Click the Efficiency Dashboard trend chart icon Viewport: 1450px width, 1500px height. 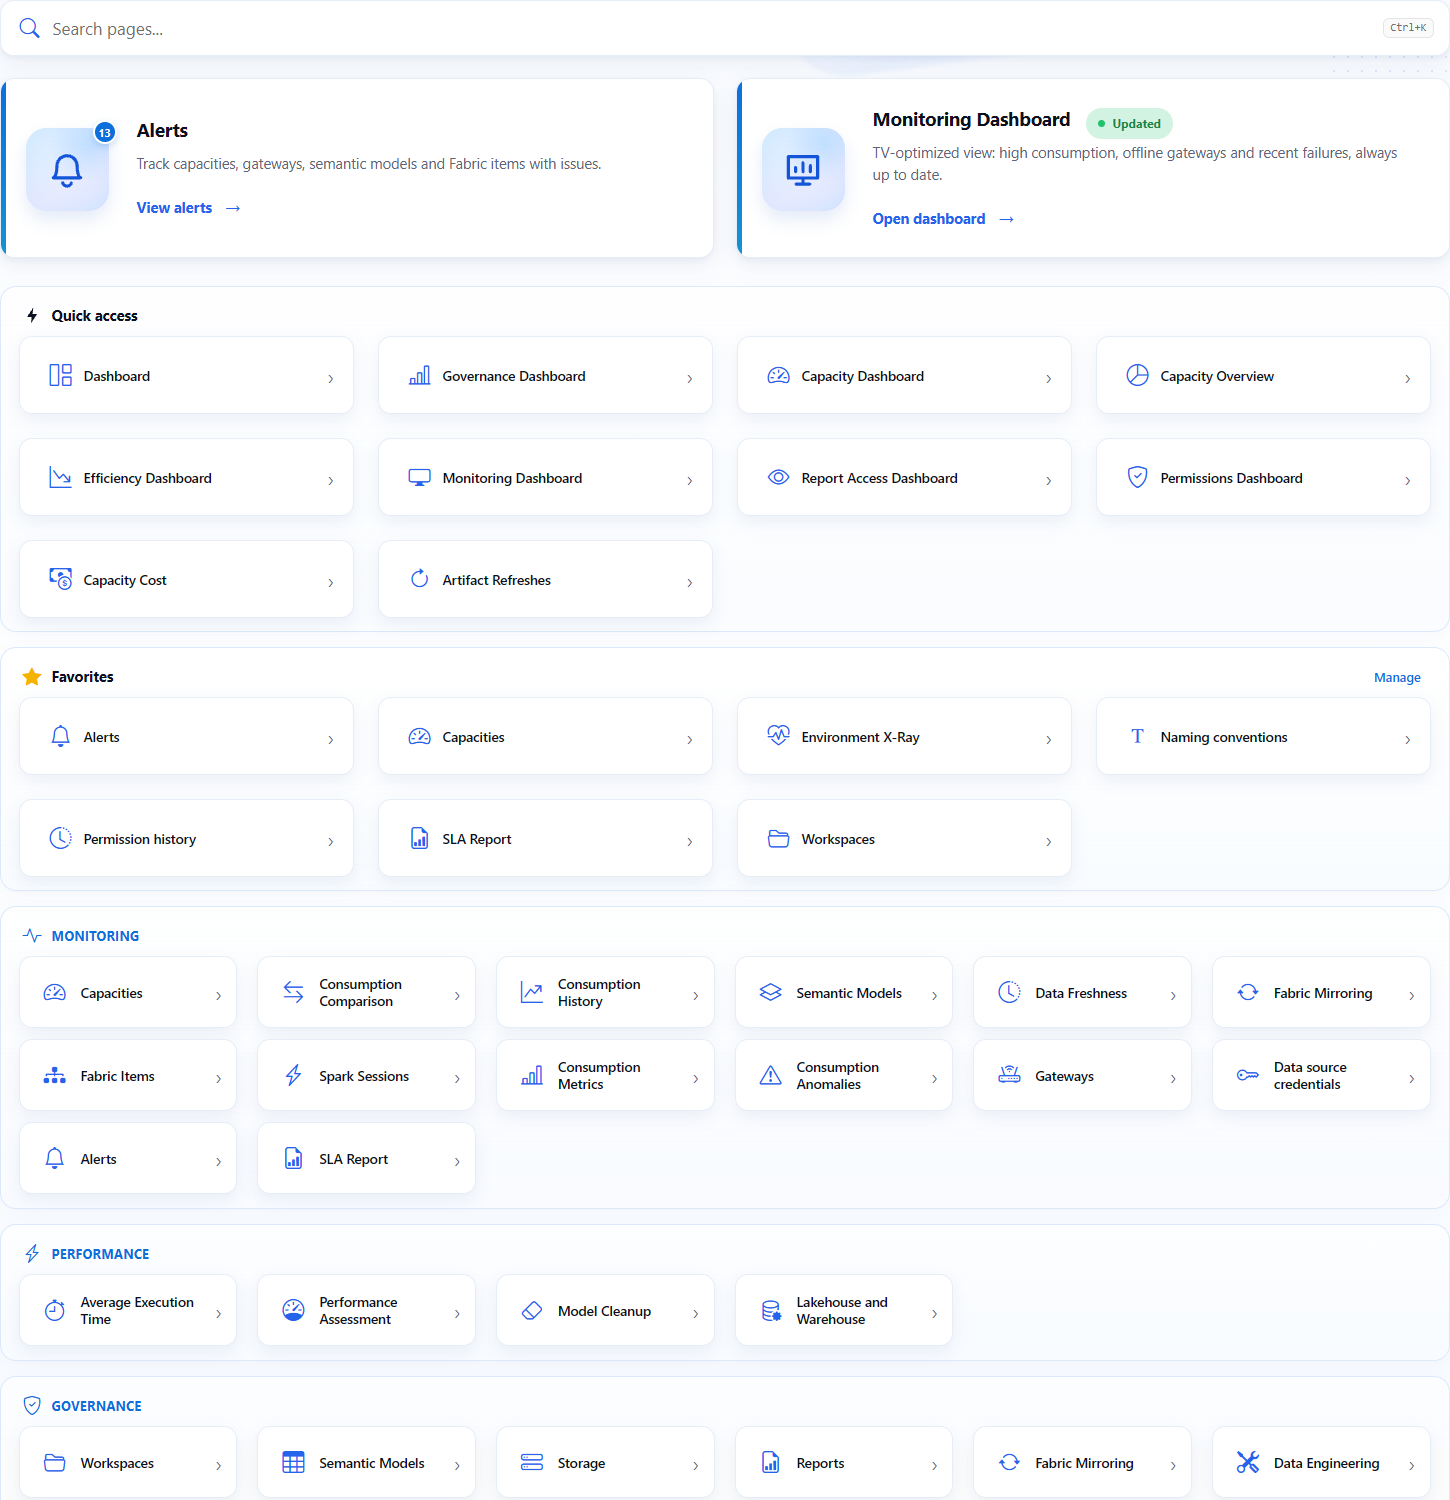(61, 478)
